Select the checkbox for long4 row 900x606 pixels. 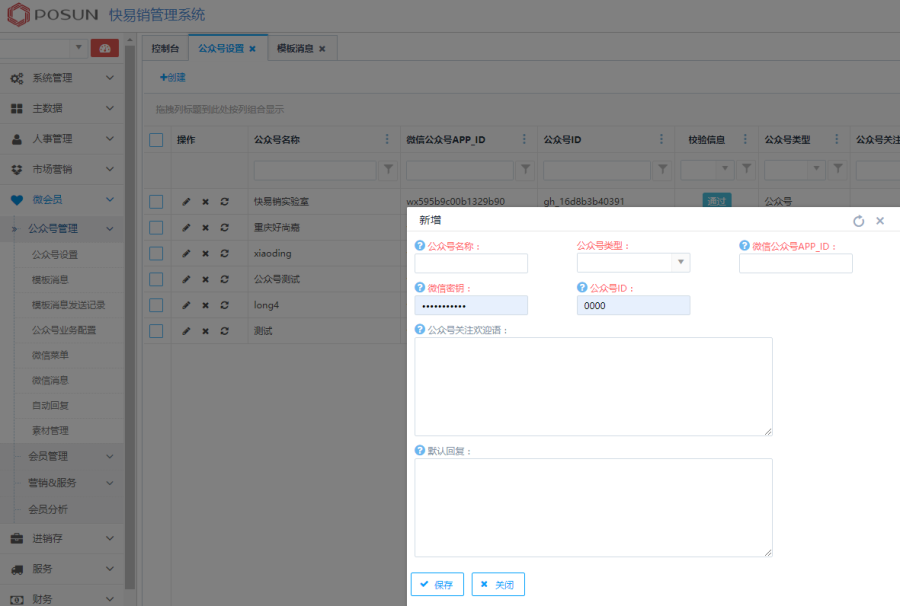click(x=156, y=305)
